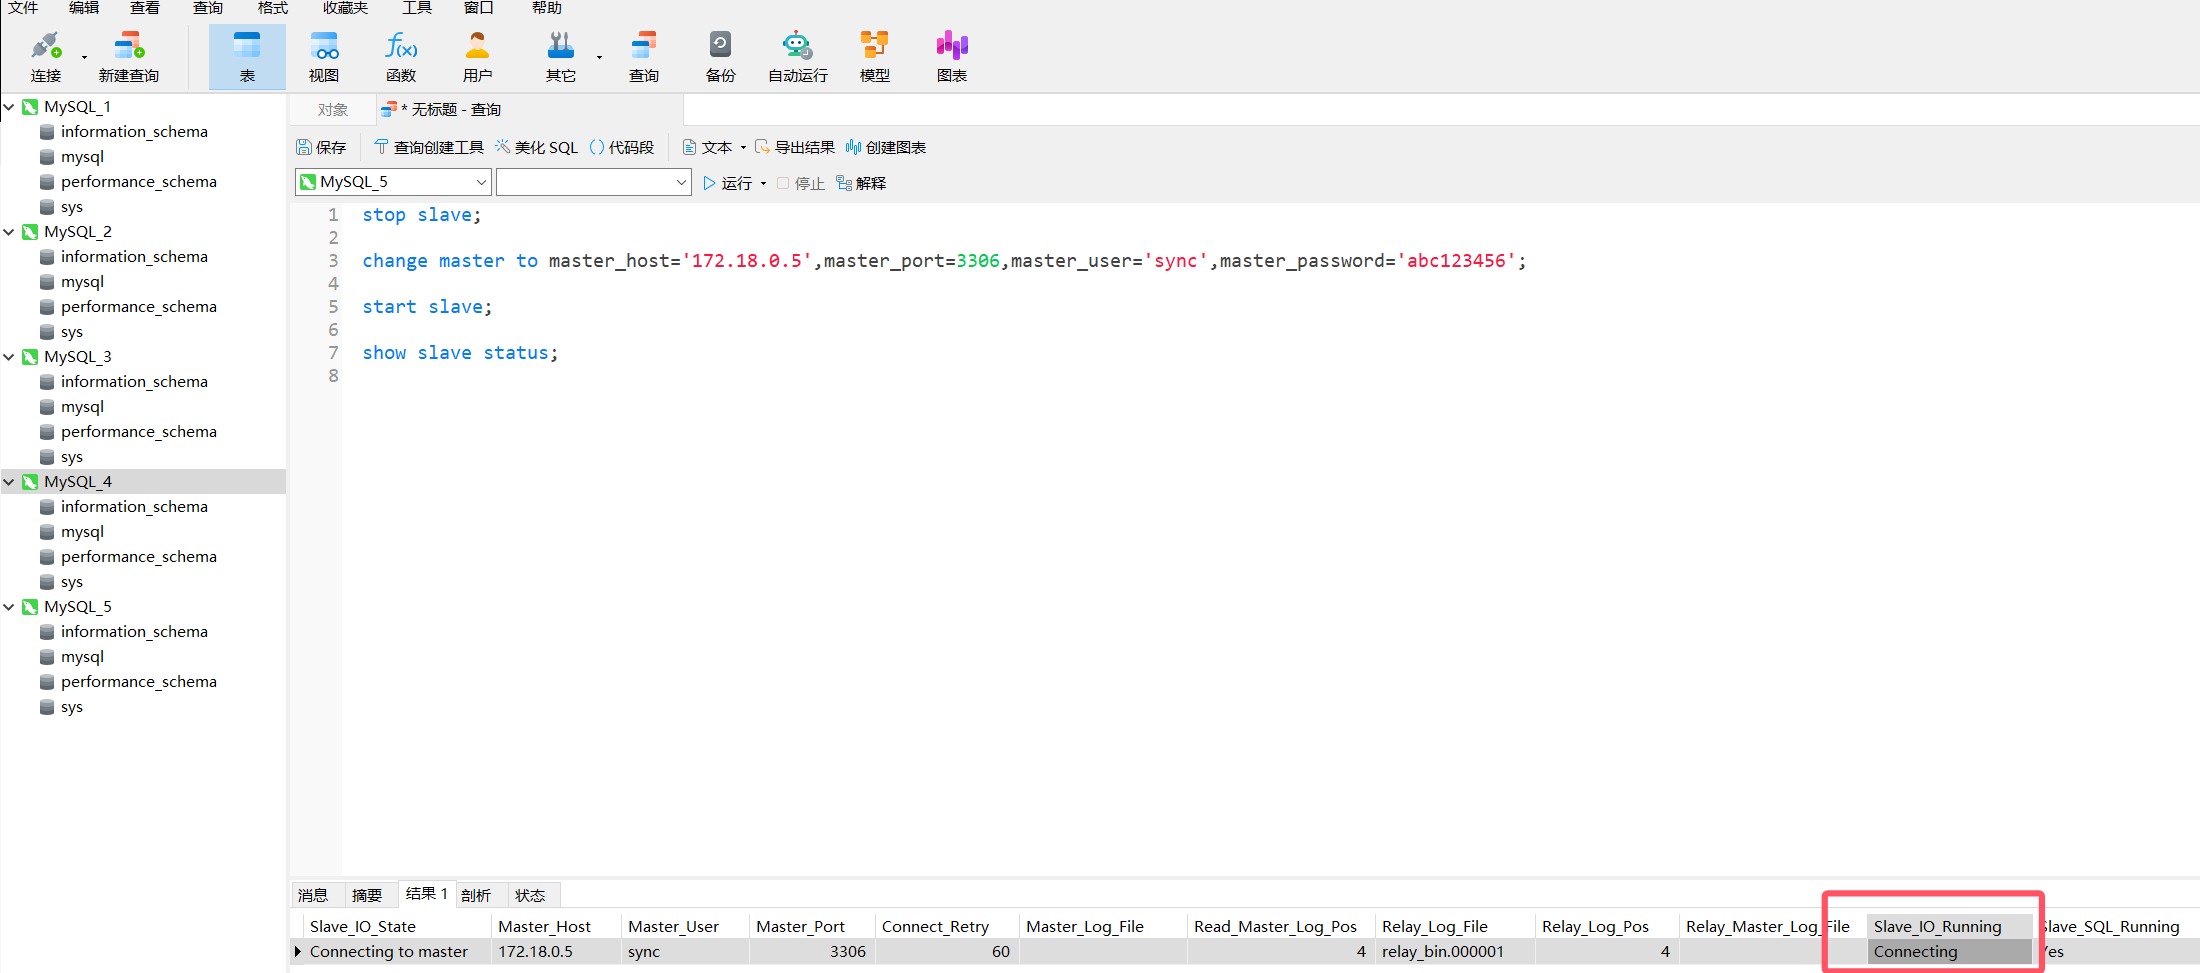Click the 其它 others toolbar icon

coord(561,56)
